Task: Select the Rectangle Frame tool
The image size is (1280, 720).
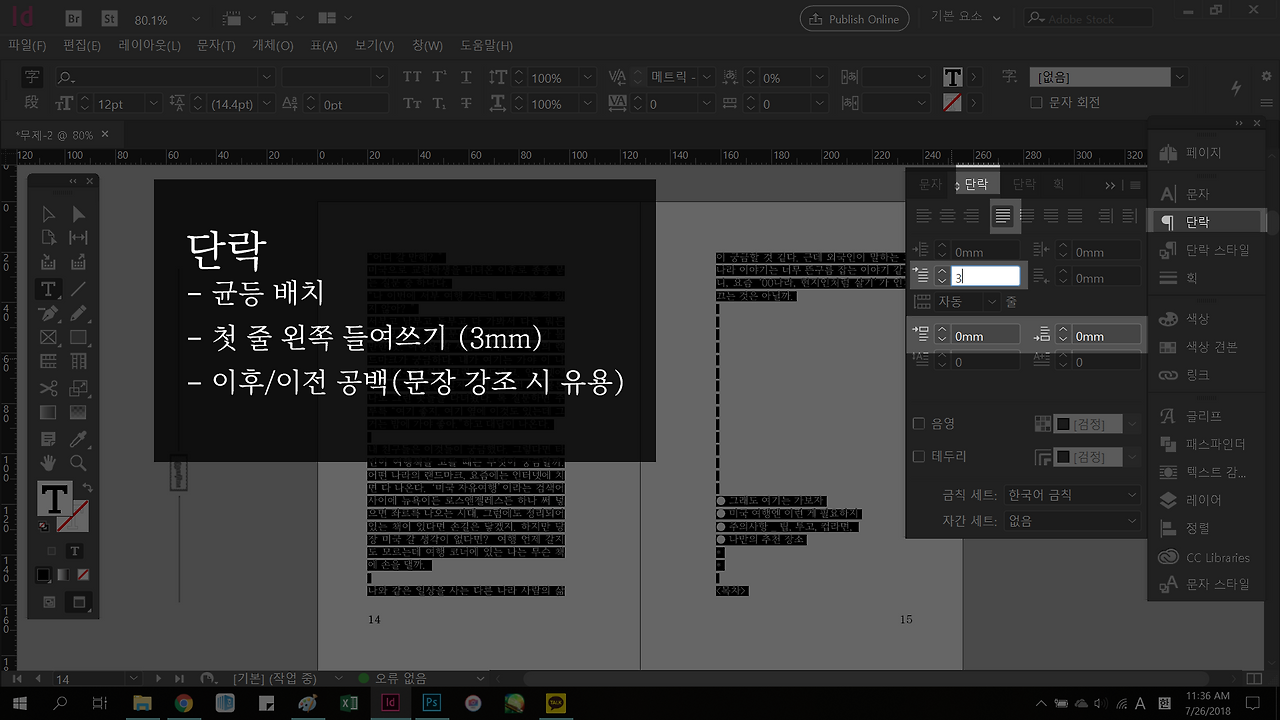Action: click(x=48, y=337)
